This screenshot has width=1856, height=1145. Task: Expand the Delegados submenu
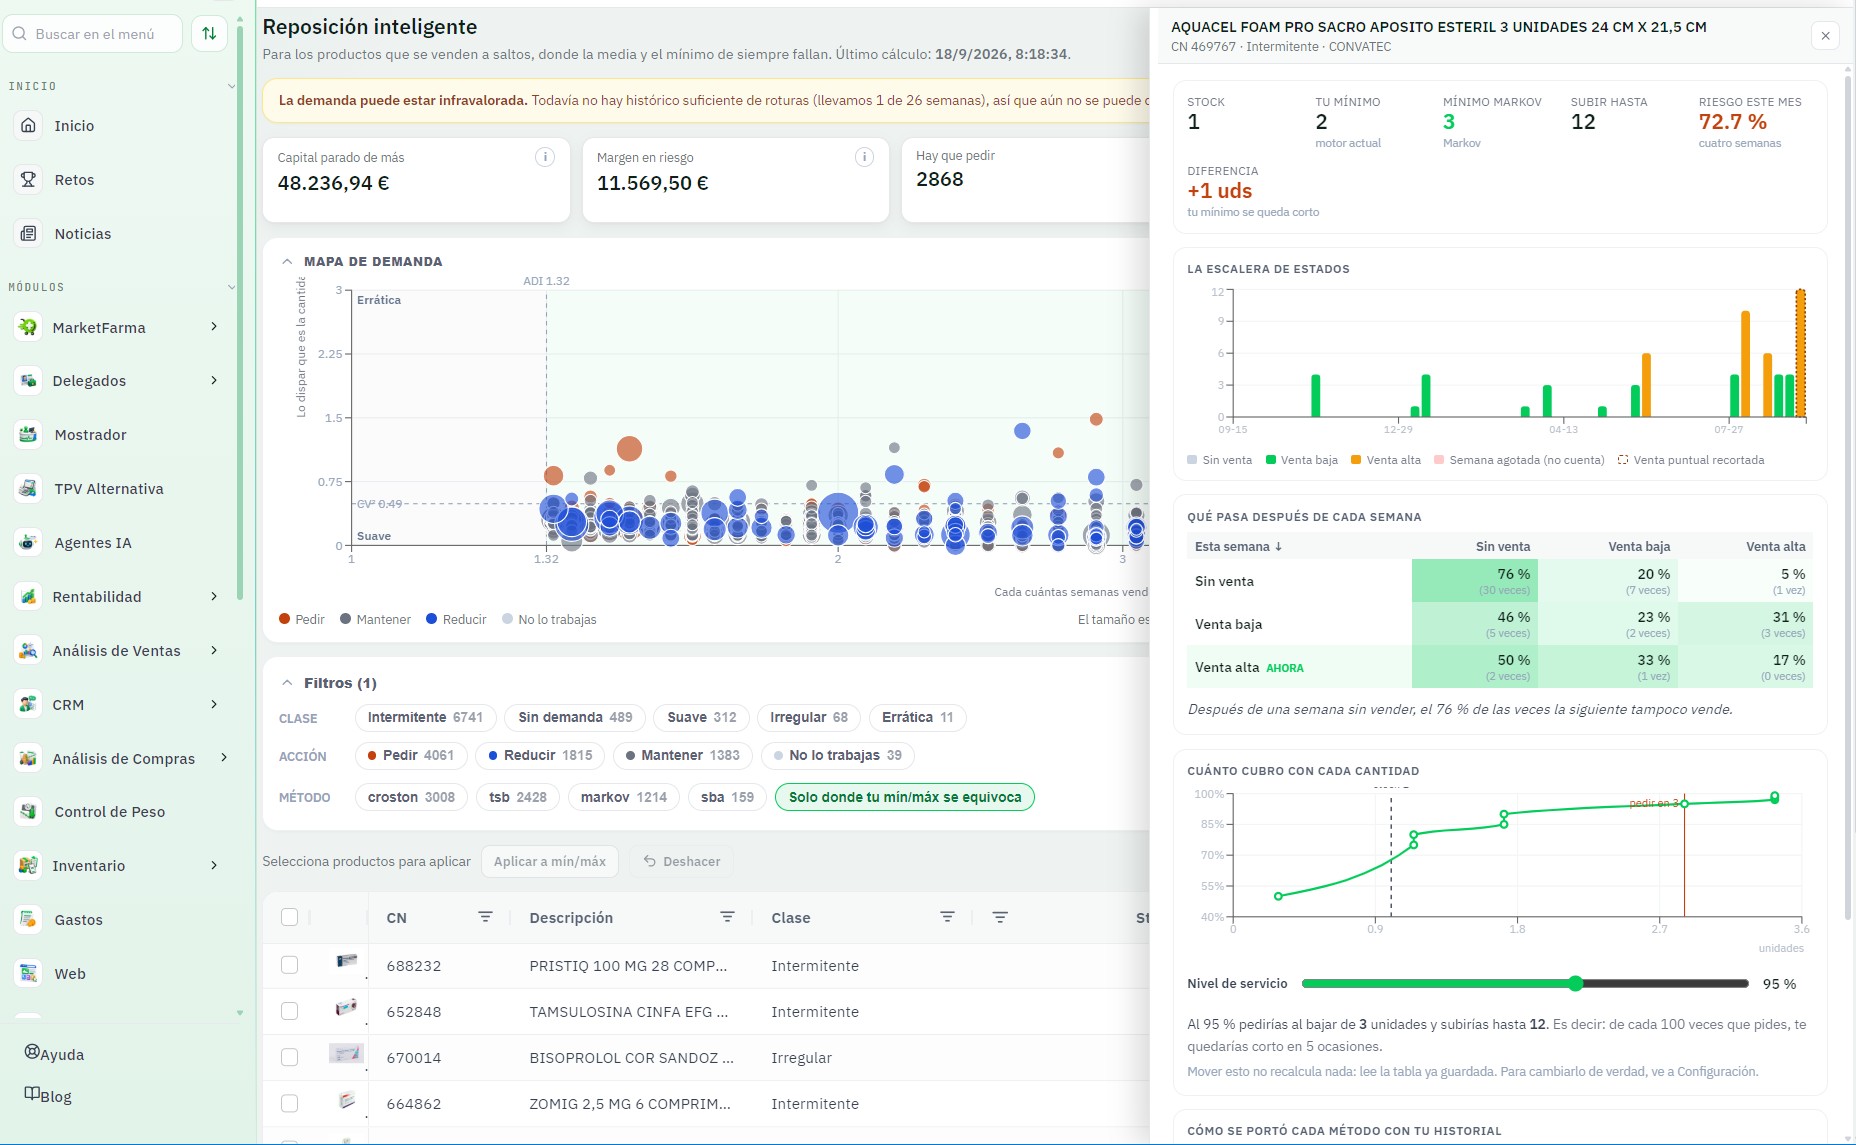(x=214, y=381)
